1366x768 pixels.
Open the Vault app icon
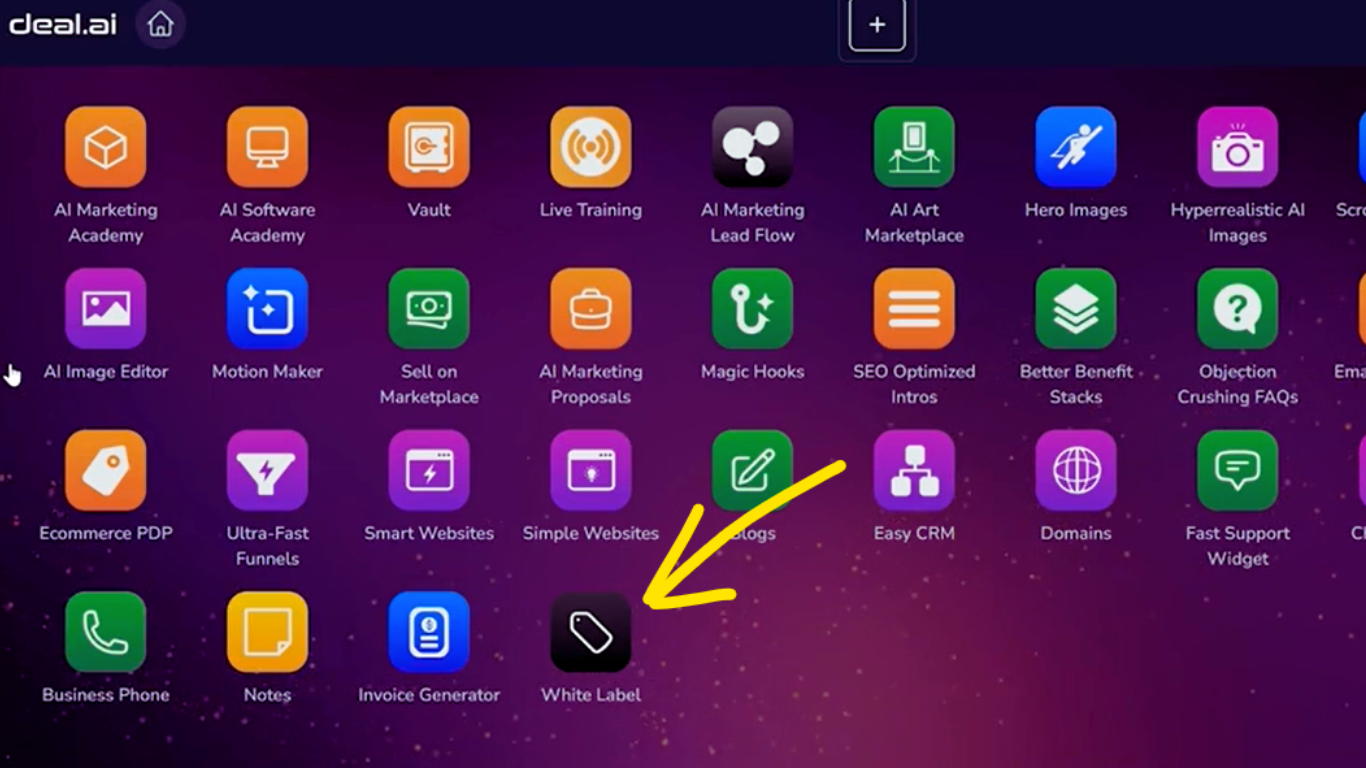click(429, 147)
